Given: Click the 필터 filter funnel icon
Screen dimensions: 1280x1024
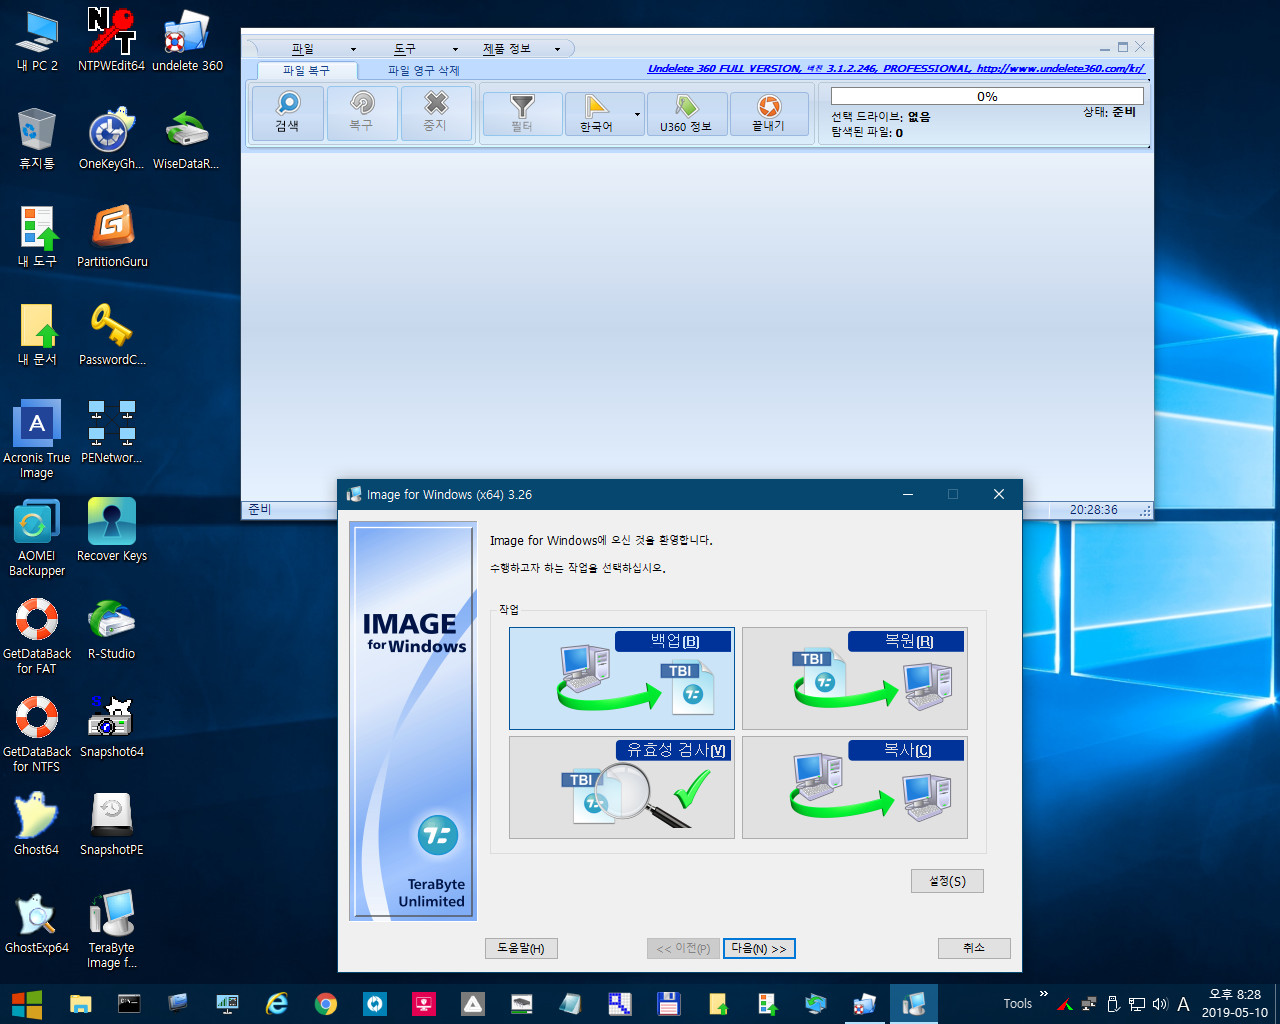Looking at the screenshot, I should (522, 113).
